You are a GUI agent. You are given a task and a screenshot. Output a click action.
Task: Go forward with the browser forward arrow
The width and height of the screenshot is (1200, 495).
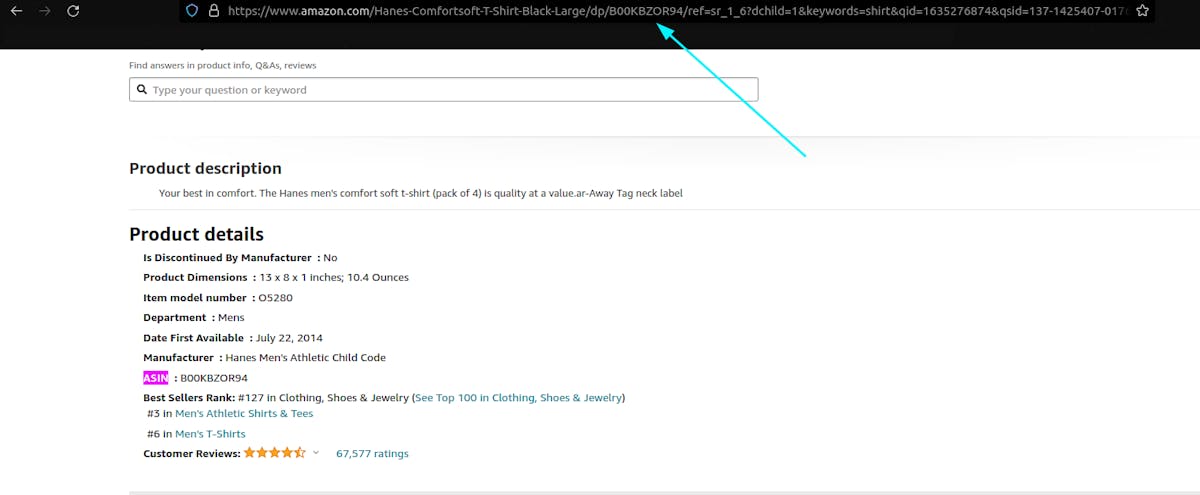[x=44, y=11]
